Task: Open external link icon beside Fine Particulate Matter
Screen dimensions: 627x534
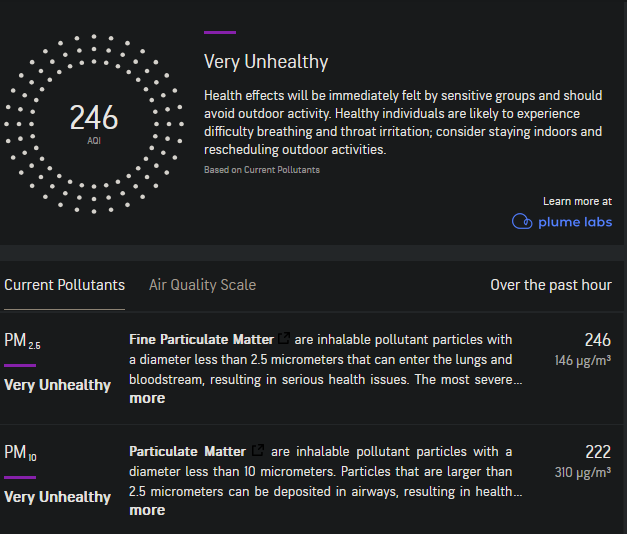Action: [283, 340]
